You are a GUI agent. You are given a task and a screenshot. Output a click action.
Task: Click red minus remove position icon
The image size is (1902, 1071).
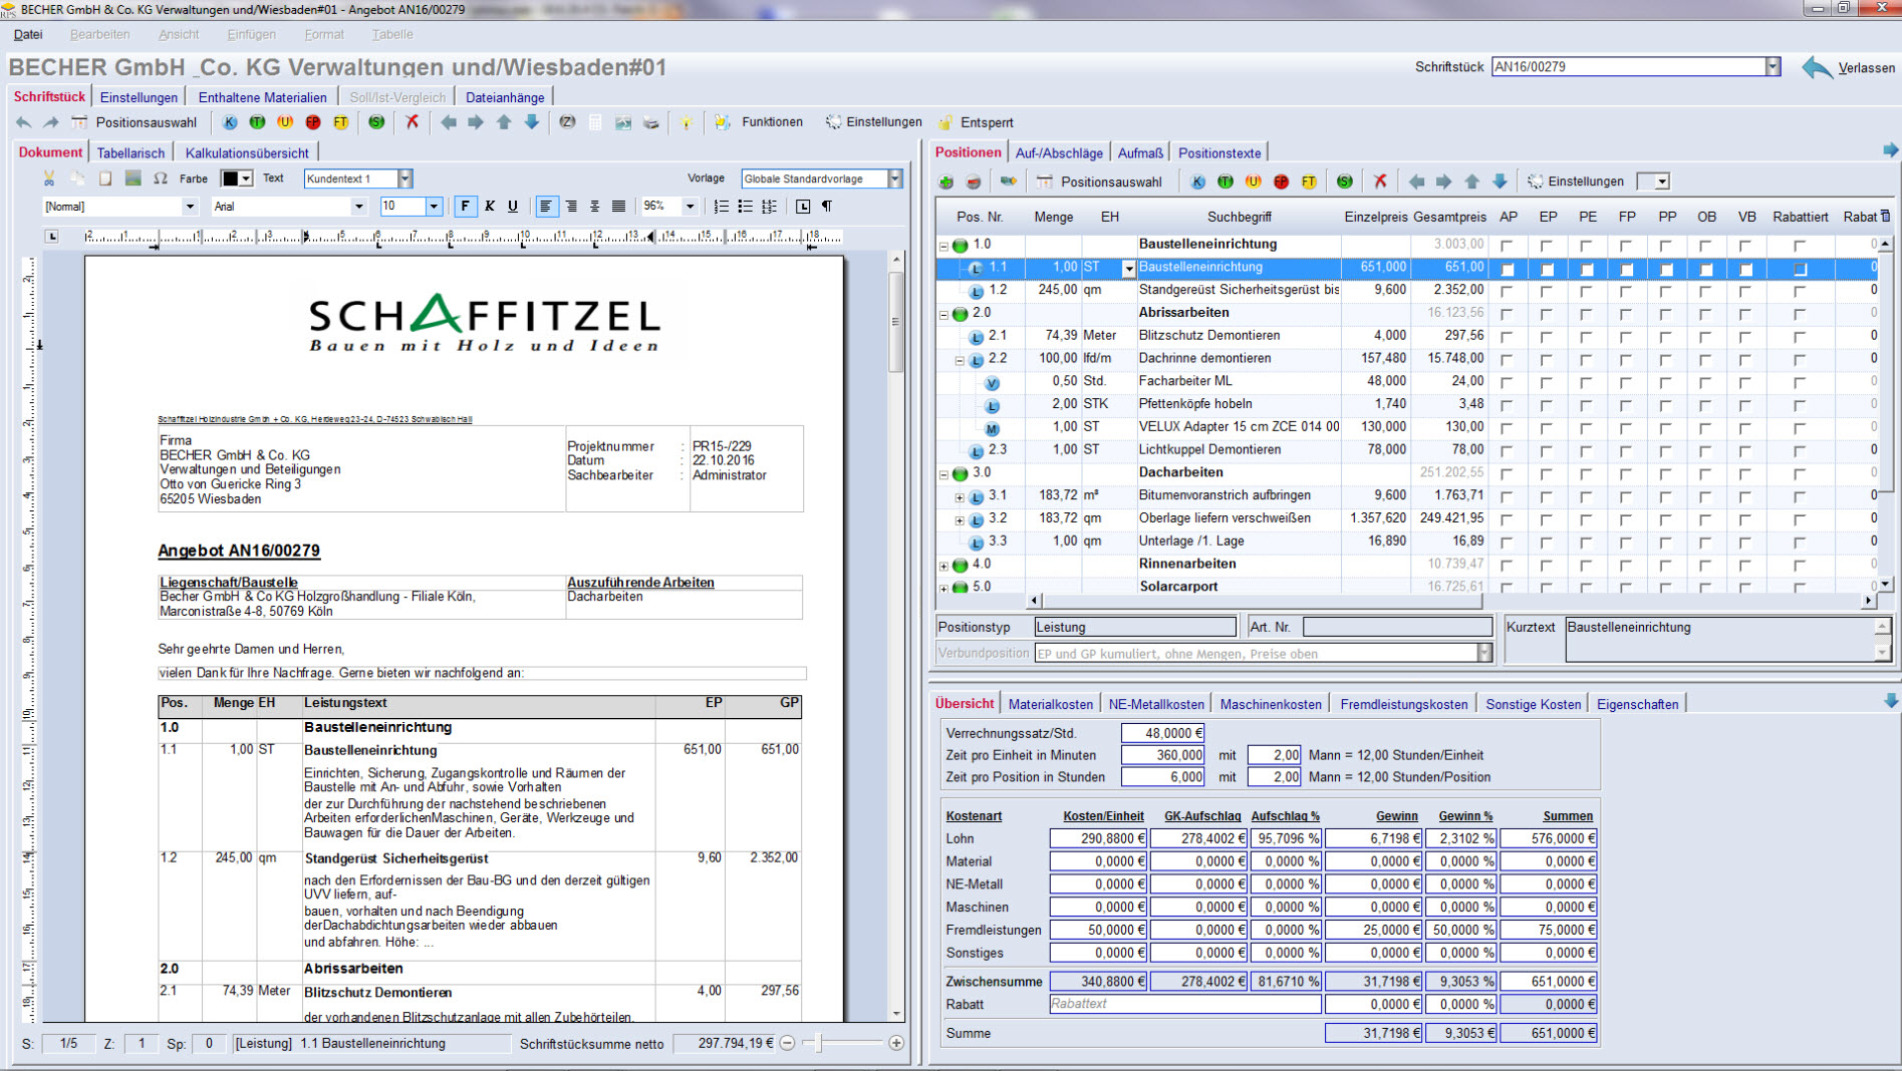(x=973, y=182)
